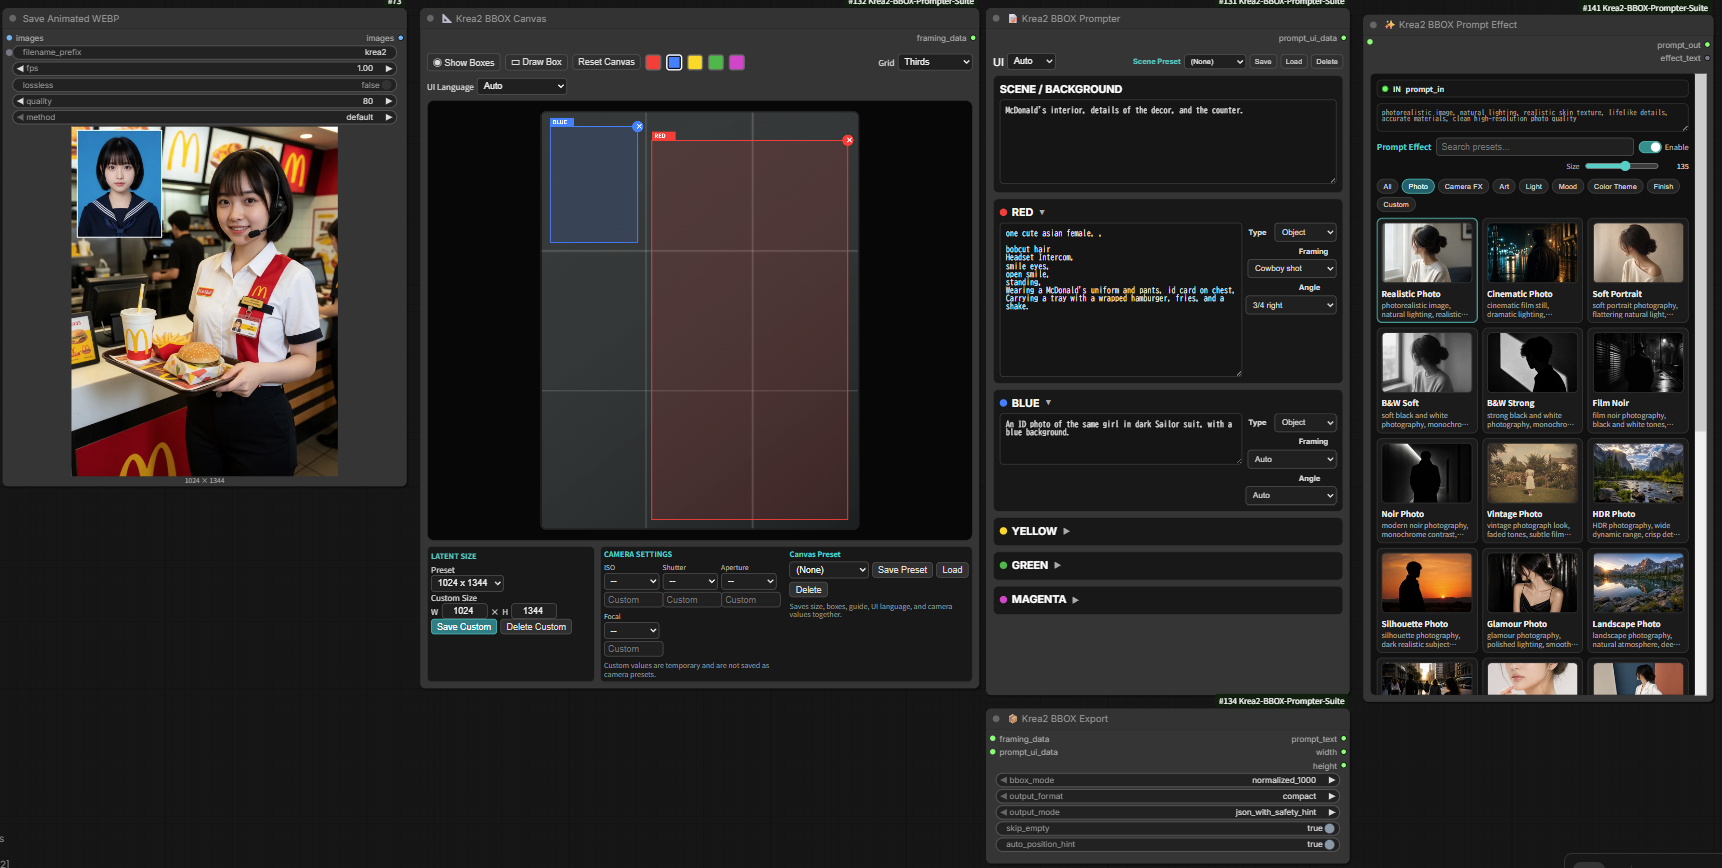This screenshot has width=1722, height=868.
Task: Collapse the Krea2 BBOX Export node
Action: pos(996,718)
